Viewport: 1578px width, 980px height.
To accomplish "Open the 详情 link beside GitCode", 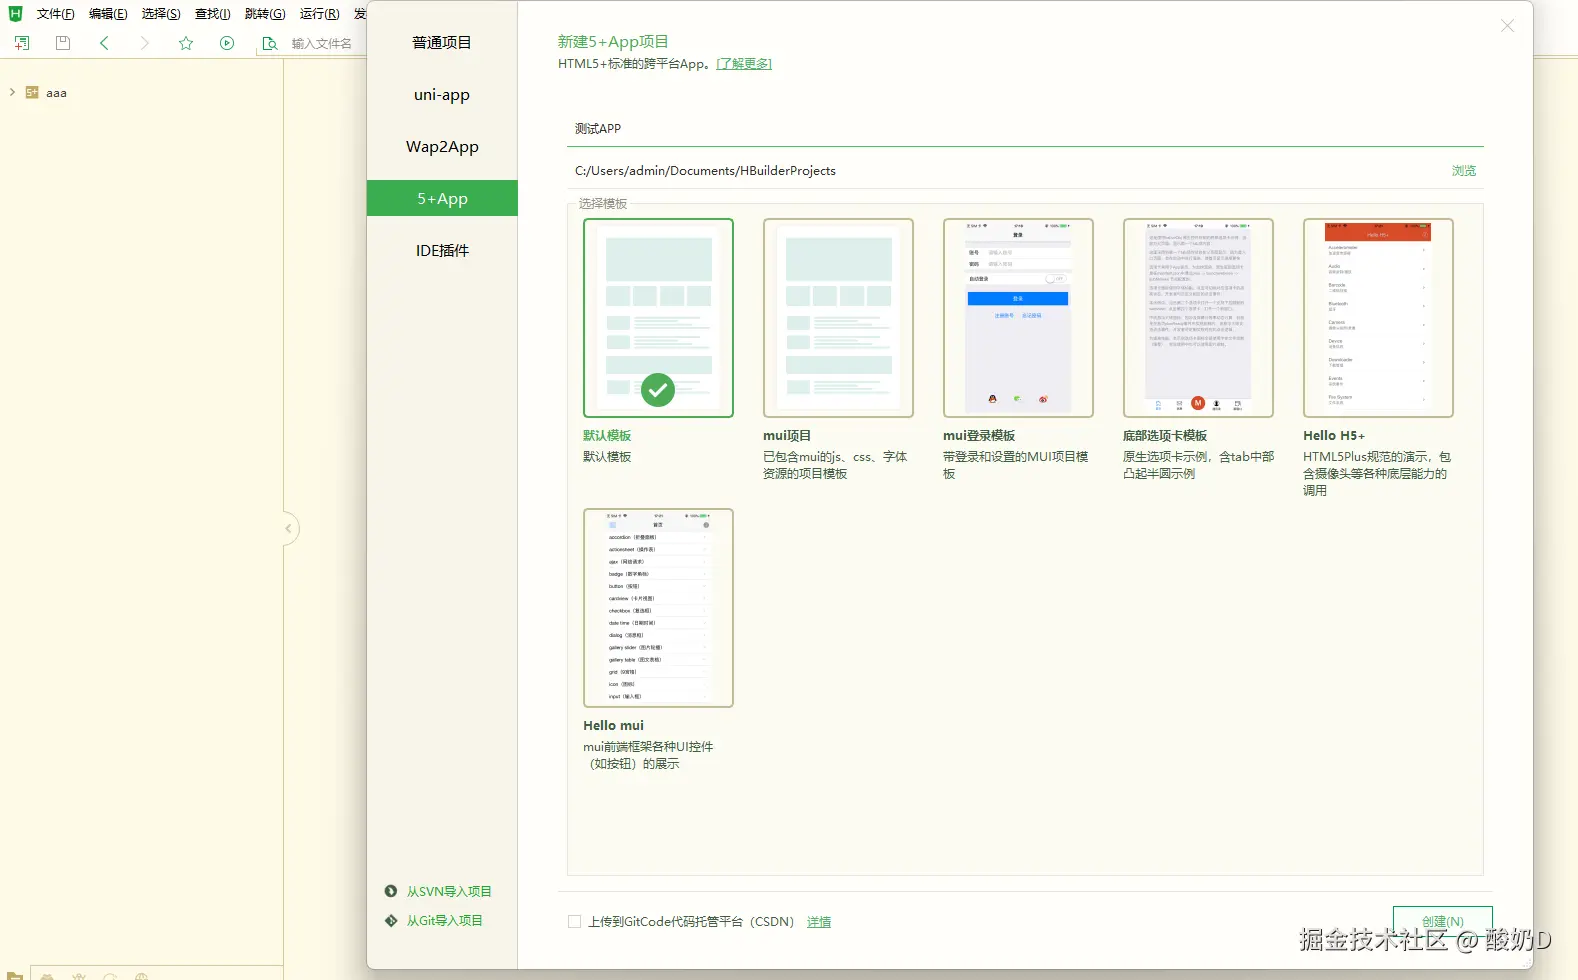I will coord(819,922).
